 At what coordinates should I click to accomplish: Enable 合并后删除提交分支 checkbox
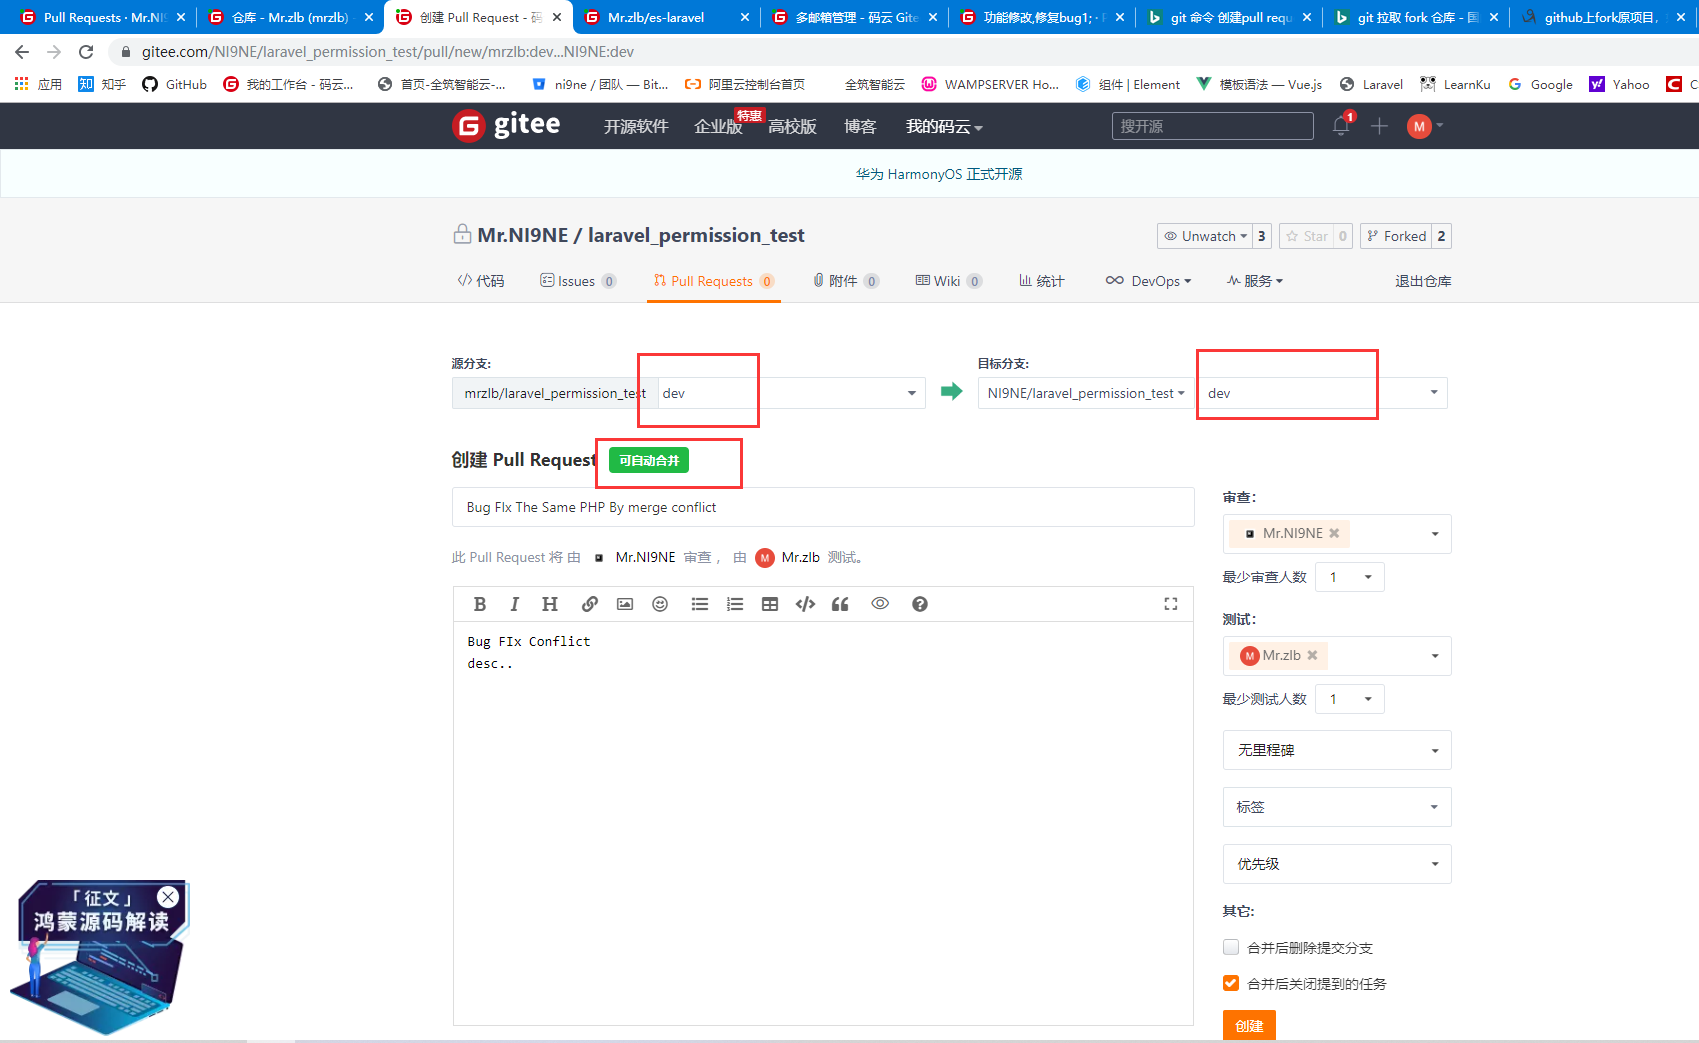coord(1231,947)
